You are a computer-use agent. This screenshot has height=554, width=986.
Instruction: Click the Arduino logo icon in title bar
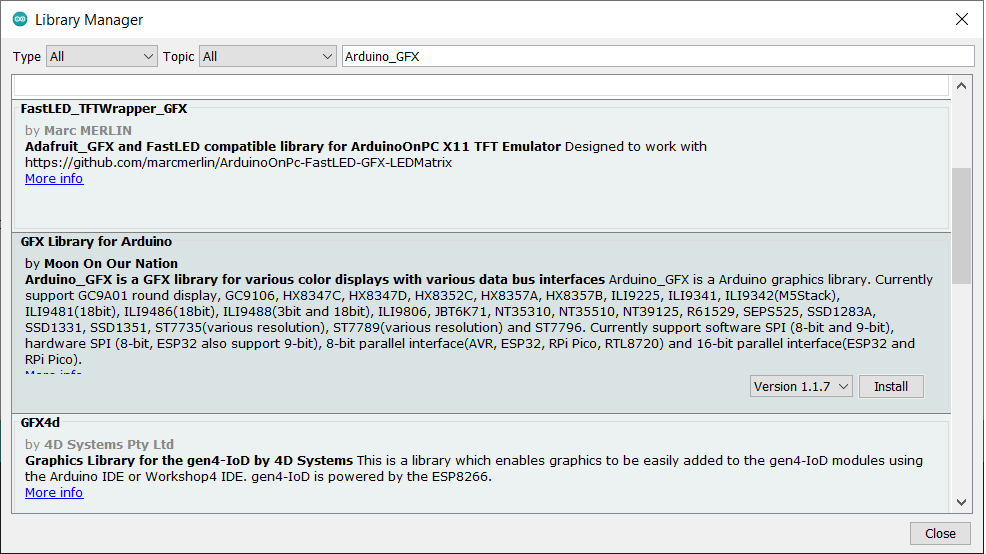(x=20, y=19)
